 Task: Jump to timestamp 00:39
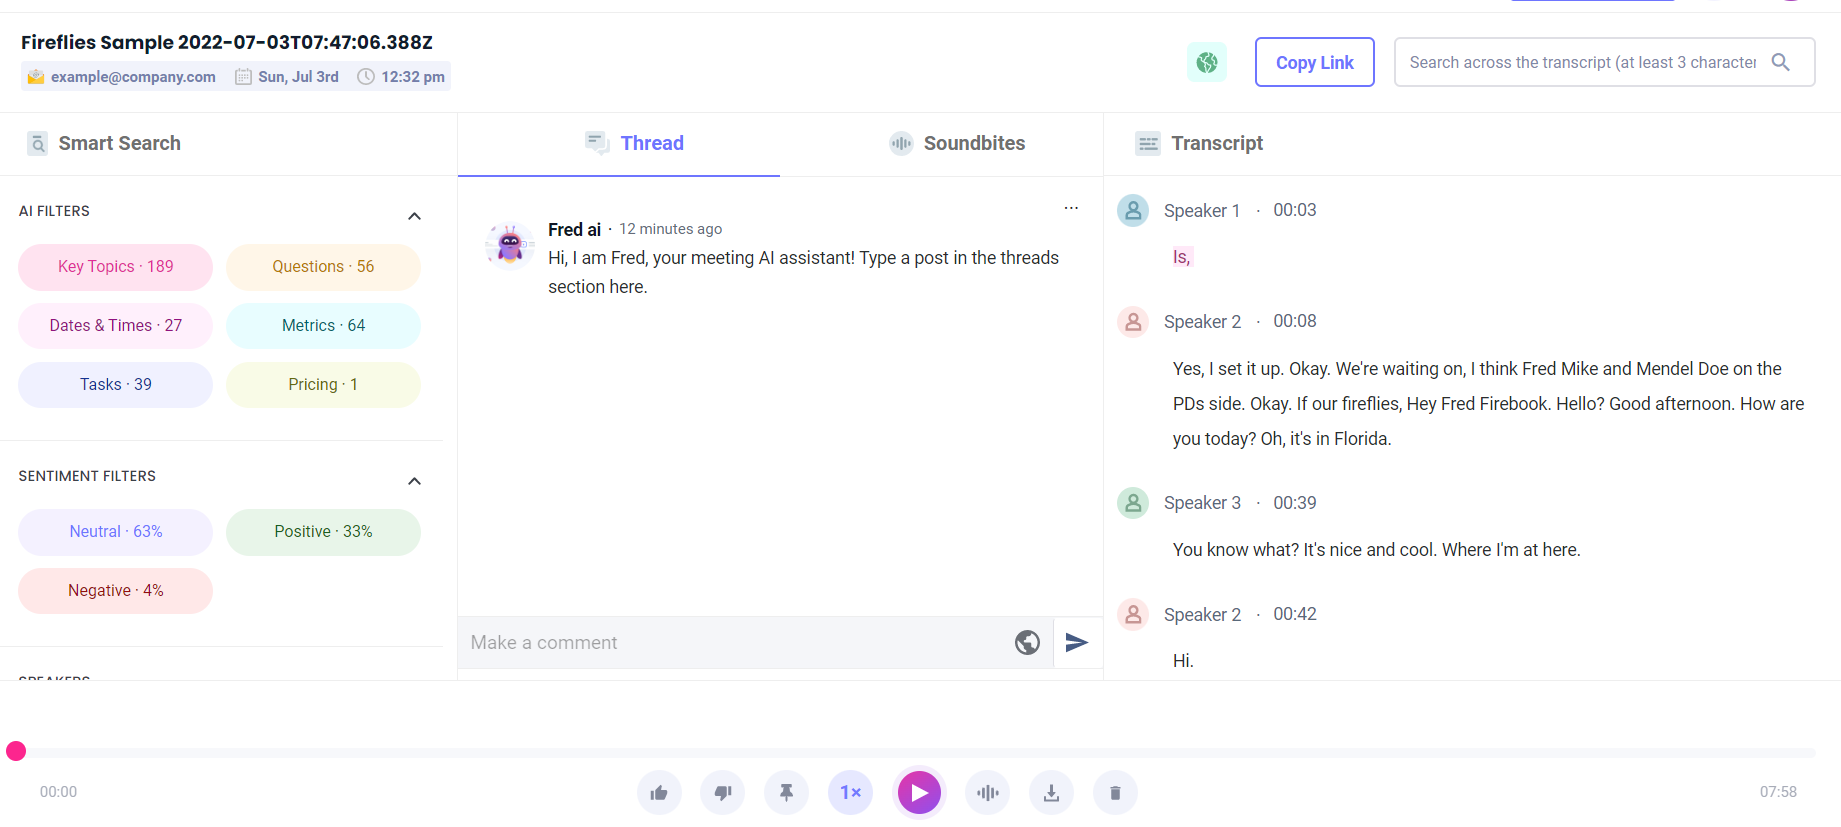1295,503
